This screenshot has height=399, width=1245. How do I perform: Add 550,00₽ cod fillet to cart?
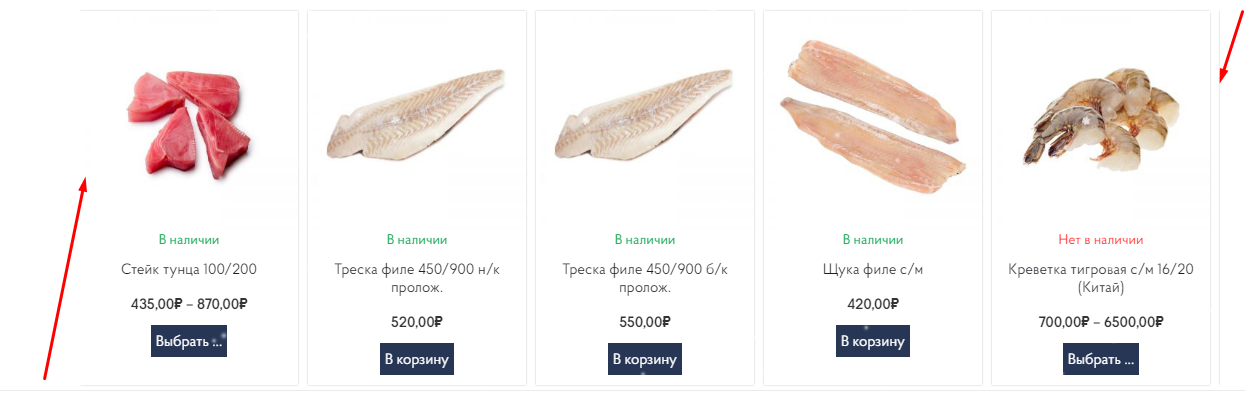(645, 359)
